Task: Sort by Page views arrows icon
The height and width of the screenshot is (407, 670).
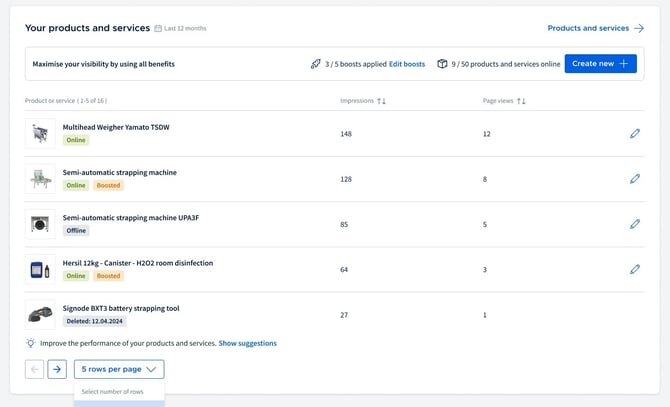Action: [521, 101]
